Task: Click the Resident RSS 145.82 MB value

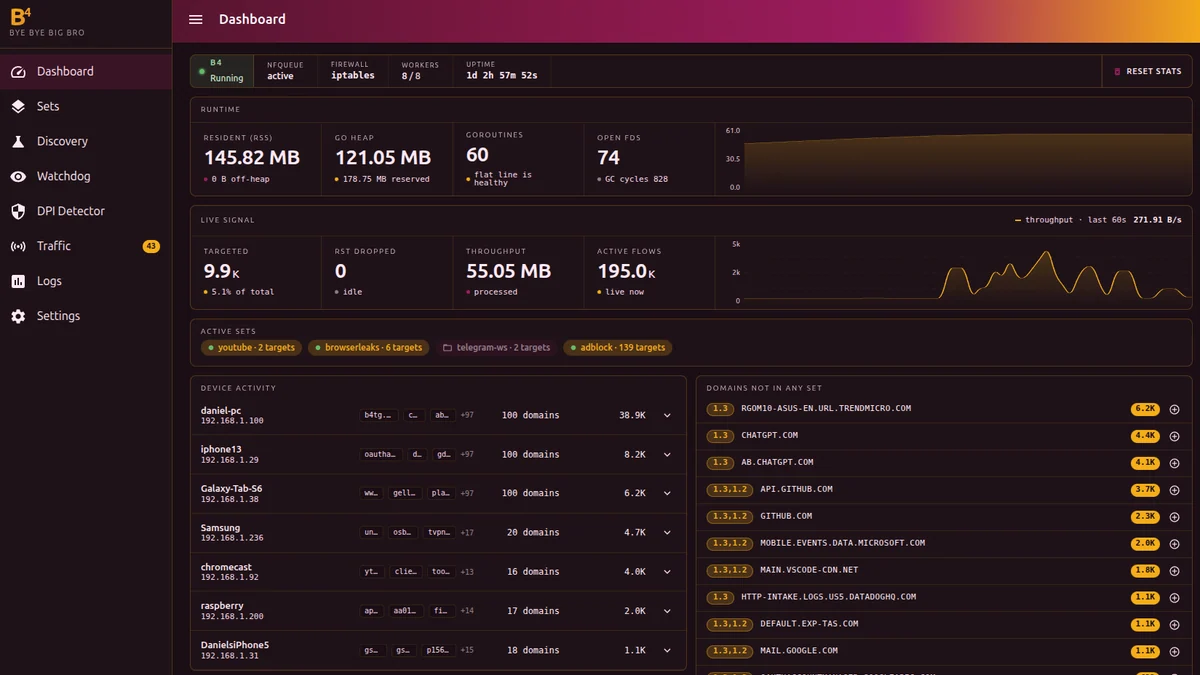Action: tap(252, 158)
